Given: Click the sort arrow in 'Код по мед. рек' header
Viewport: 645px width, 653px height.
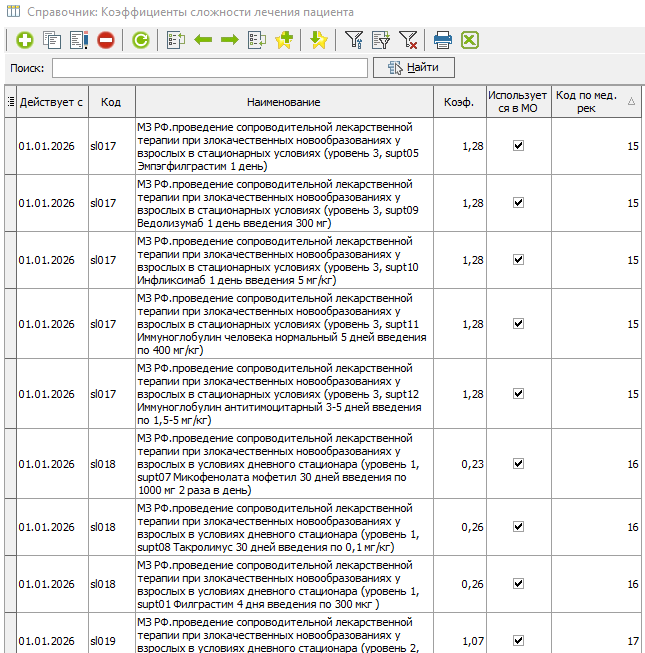Looking at the screenshot, I should coord(631,101).
